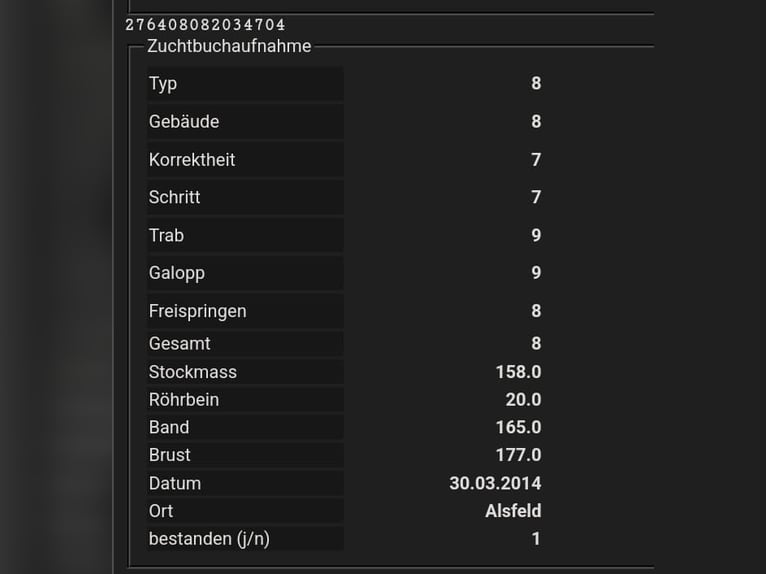Select the Stockmass row label

click(x=193, y=372)
